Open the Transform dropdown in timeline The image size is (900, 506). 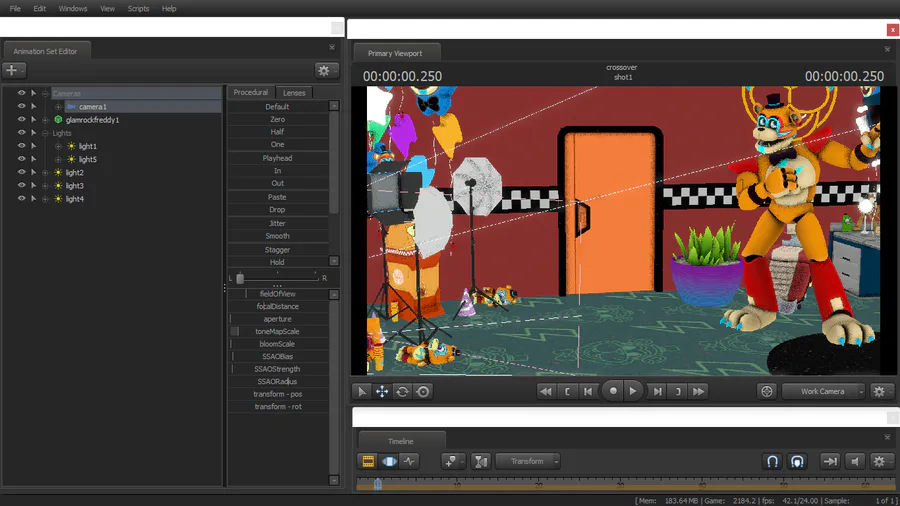click(527, 461)
